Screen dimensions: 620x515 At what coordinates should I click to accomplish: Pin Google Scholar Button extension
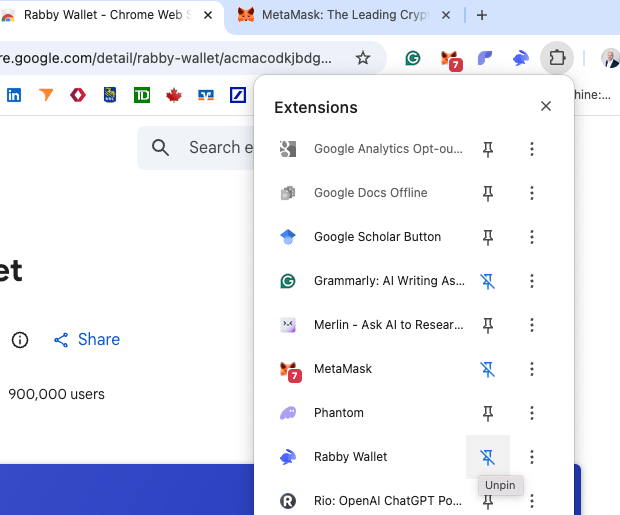tap(488, 237)
